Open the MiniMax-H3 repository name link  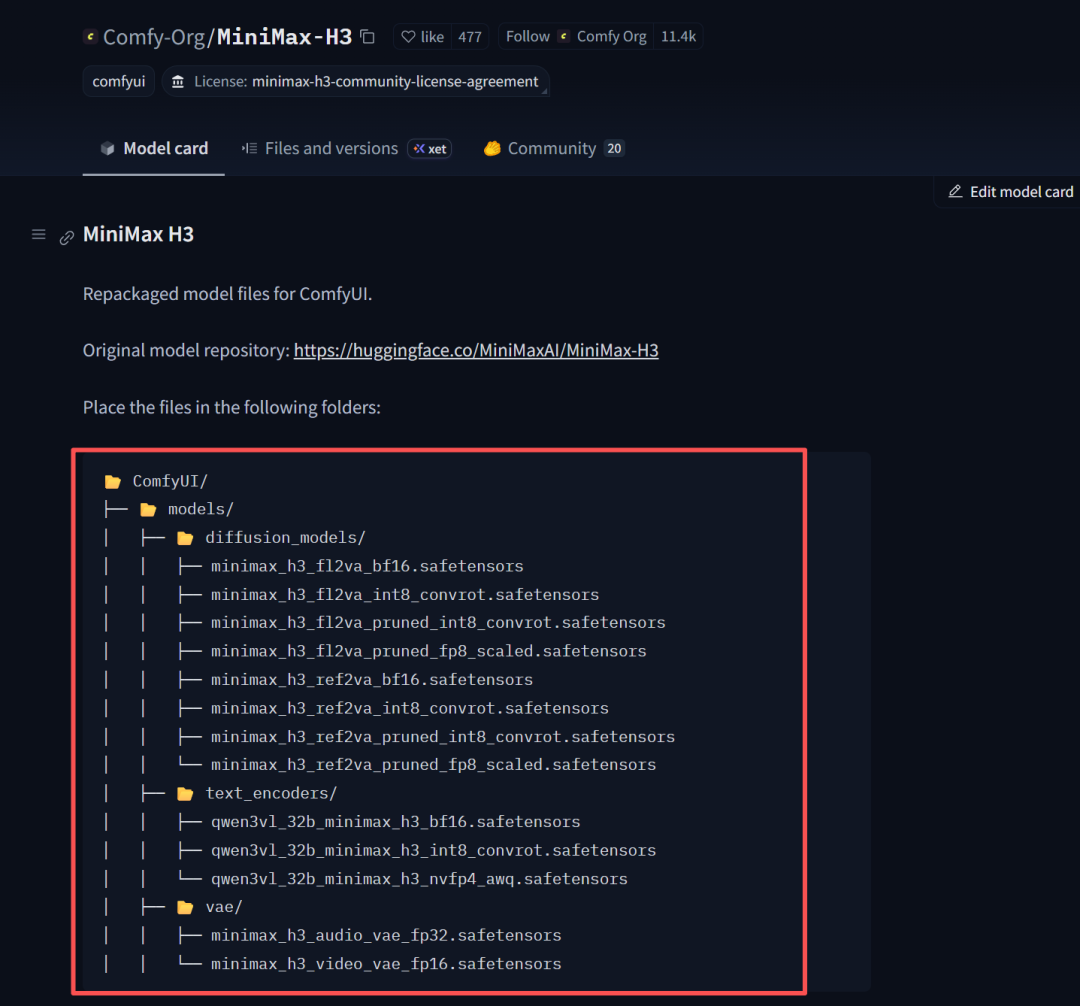coord(284,36)
